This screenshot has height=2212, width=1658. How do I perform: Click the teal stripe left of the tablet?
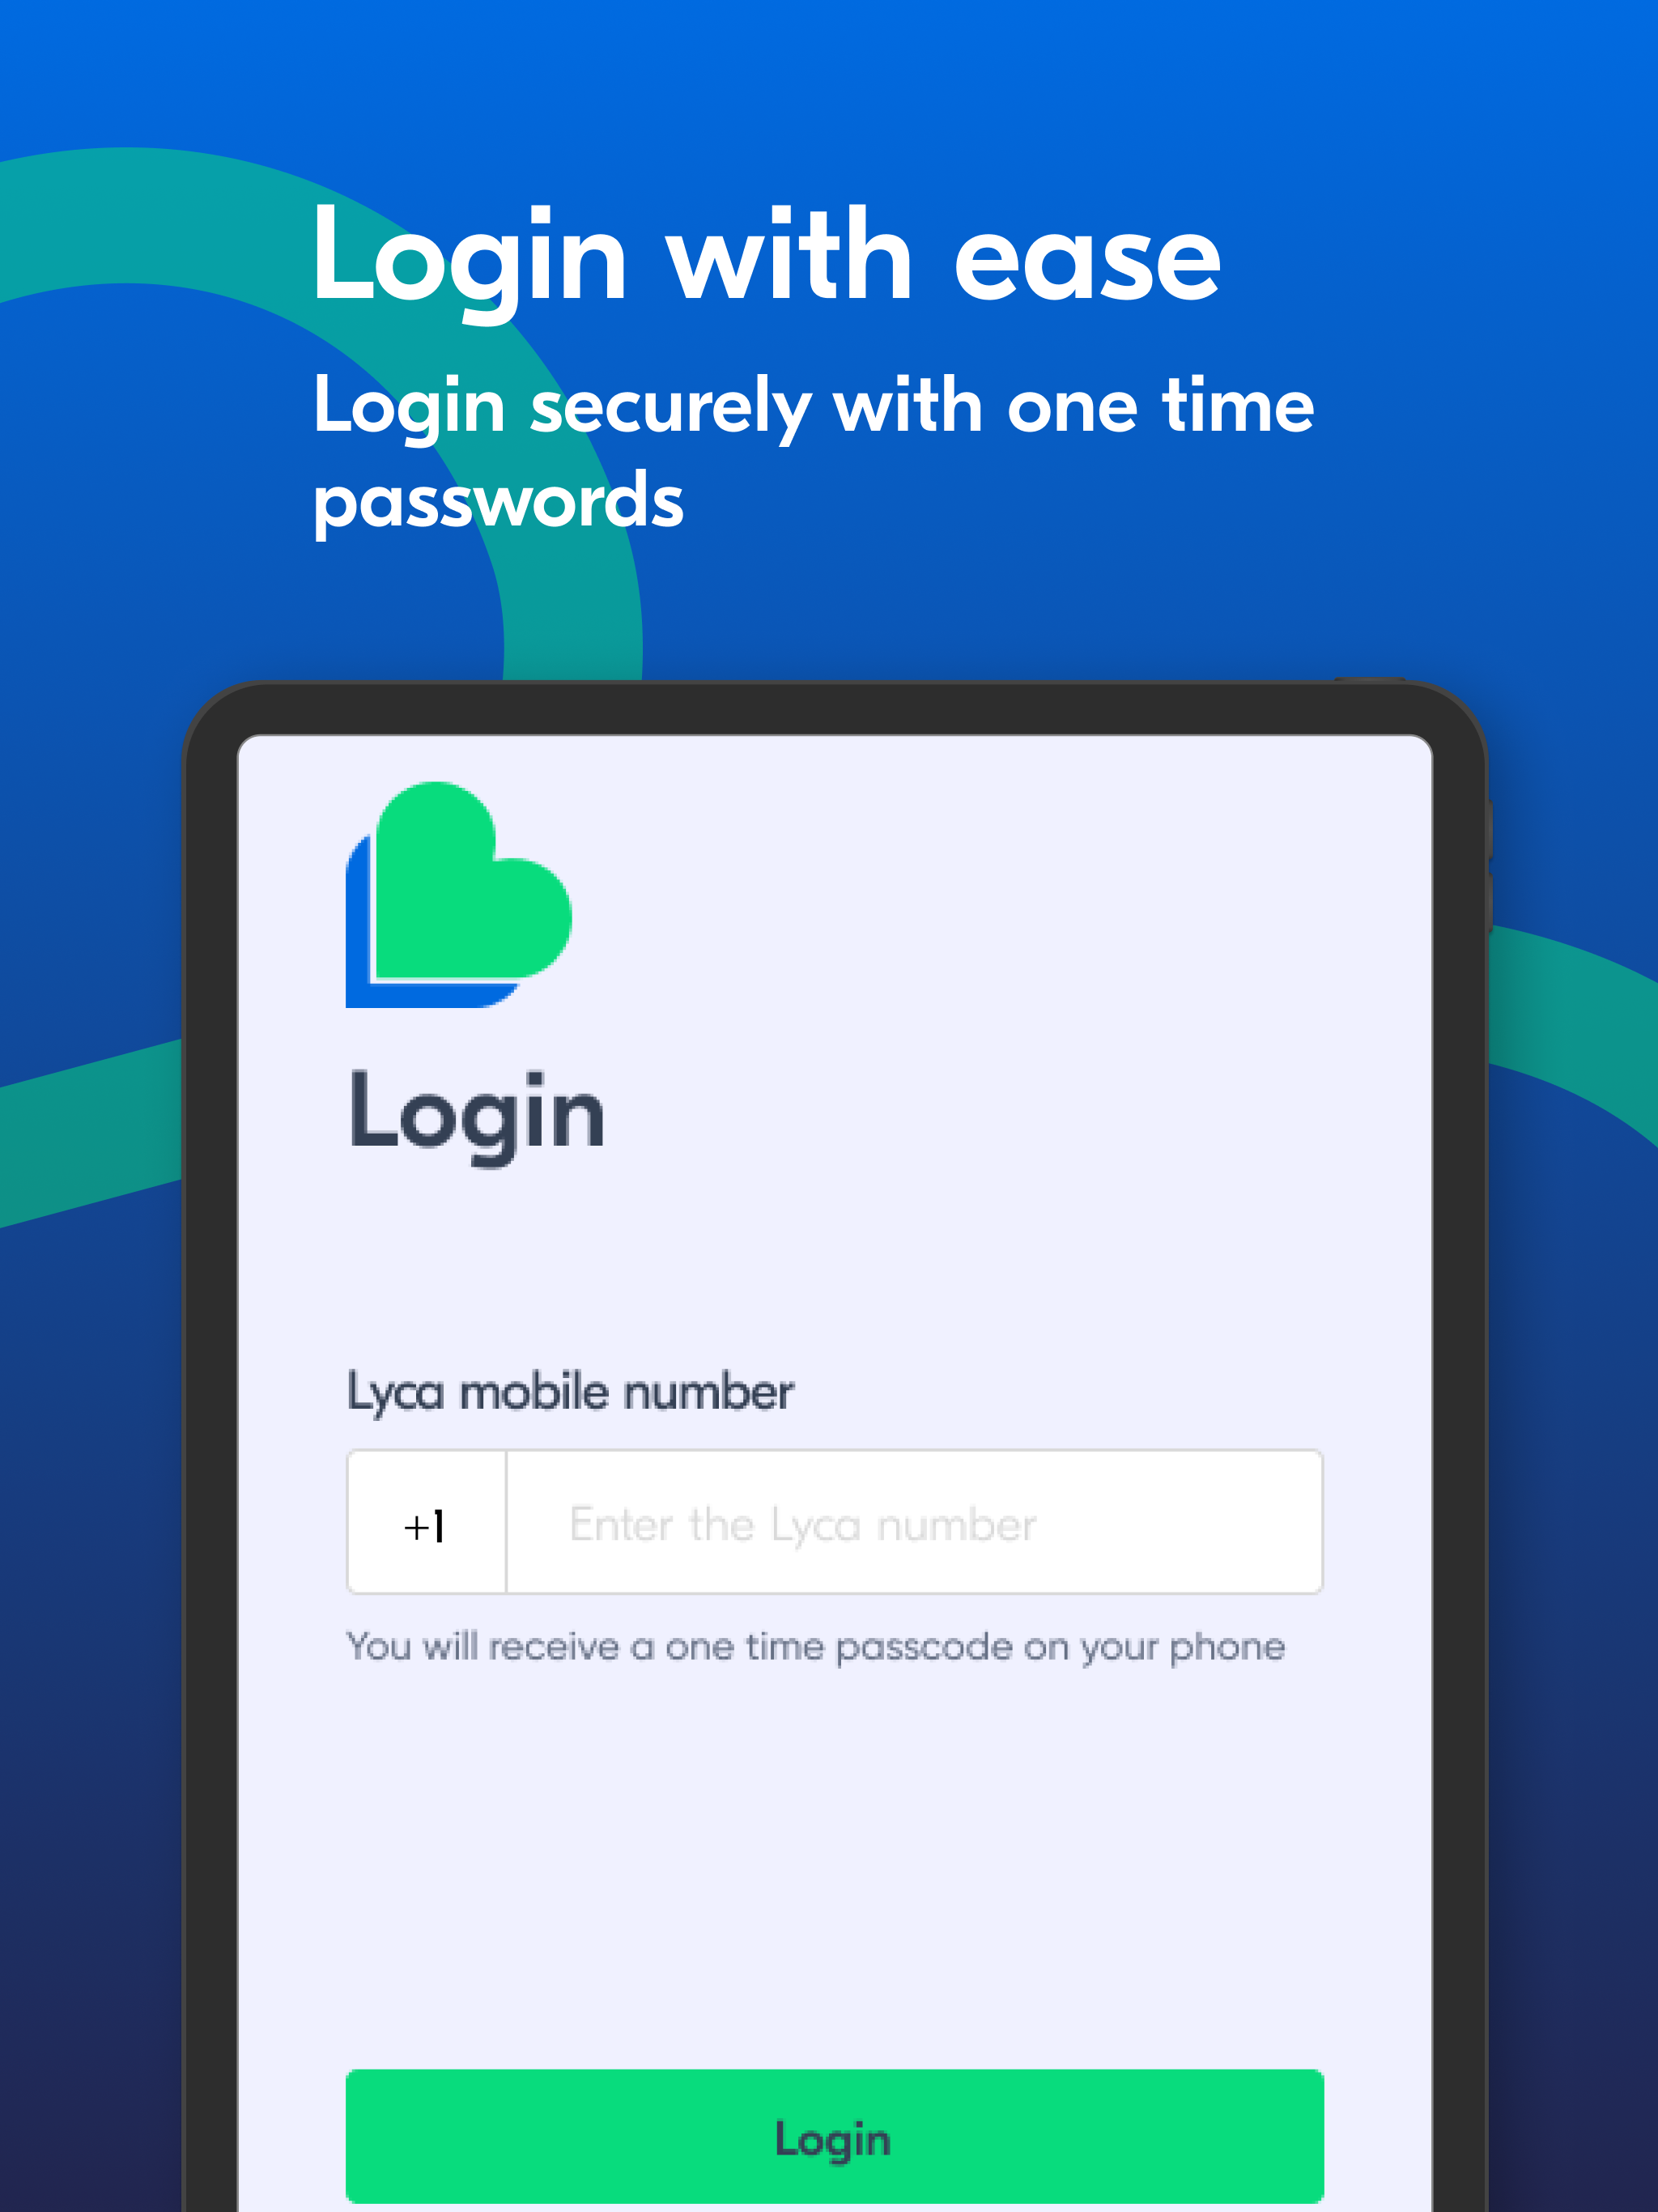90,1135
